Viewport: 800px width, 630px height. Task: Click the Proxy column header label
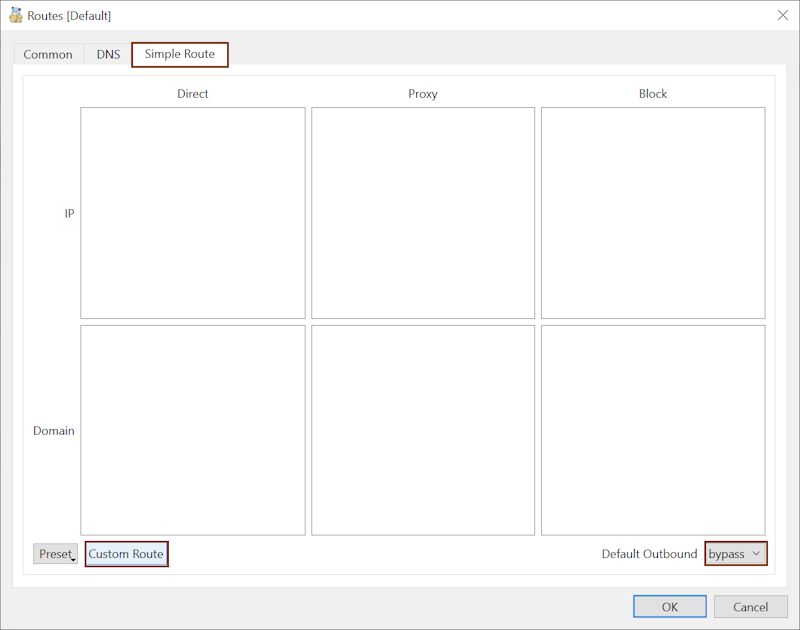[423, 94]
